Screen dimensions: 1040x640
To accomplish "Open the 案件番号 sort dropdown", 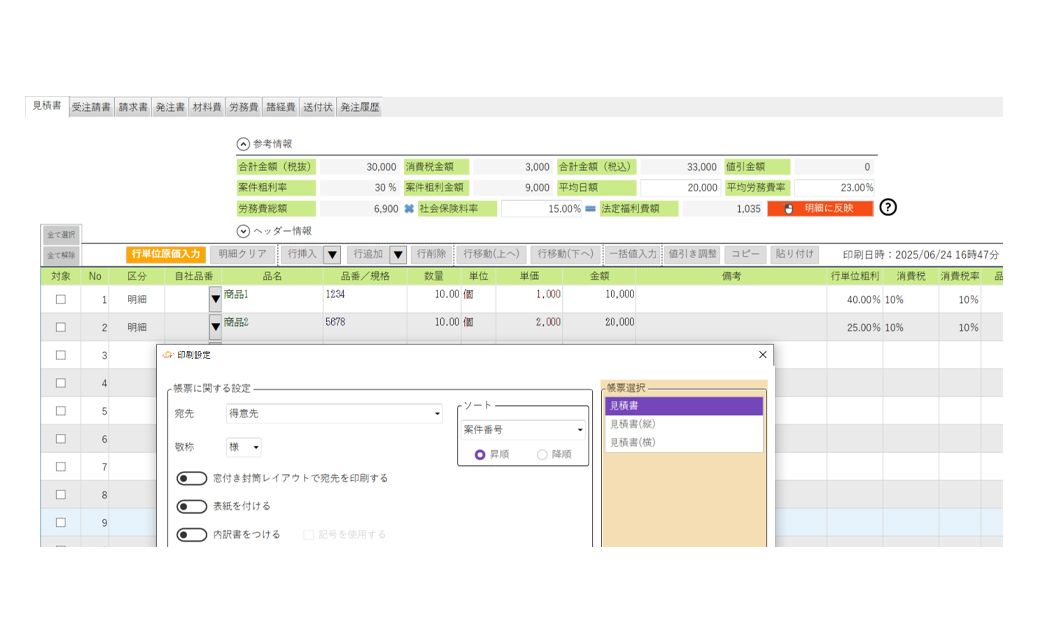I will point(524,430).
